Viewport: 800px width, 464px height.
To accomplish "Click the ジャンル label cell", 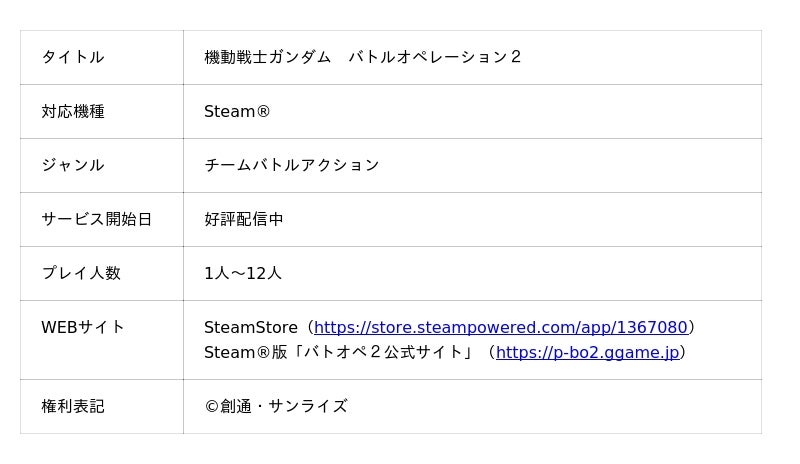I will (102, 165).
